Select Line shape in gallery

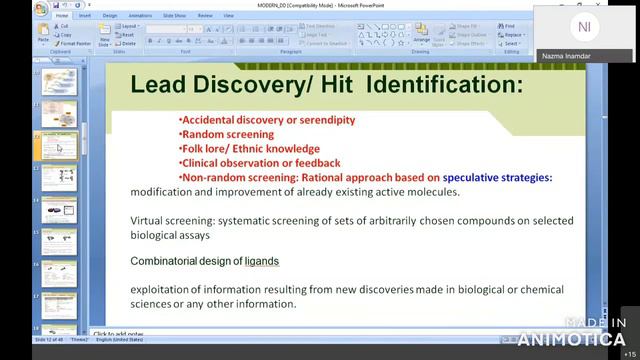(x=369, y=27)
